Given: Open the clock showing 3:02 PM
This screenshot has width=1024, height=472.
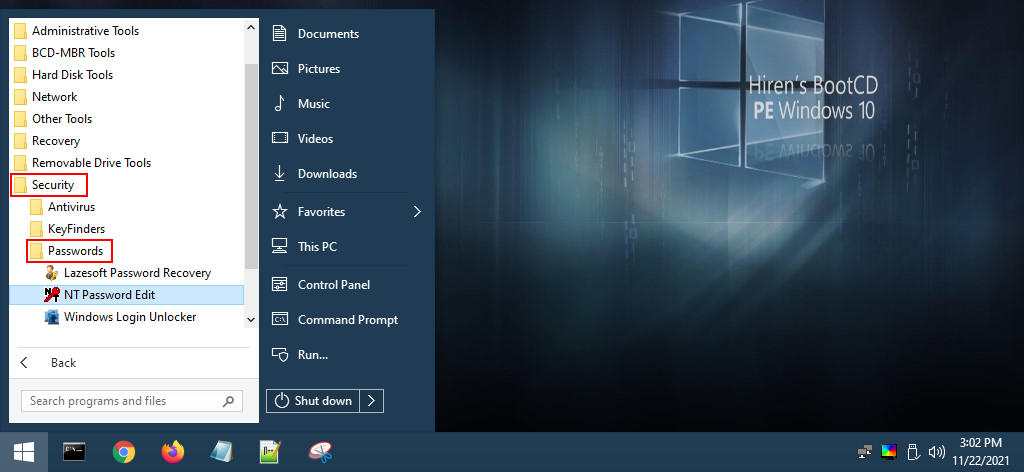Looking at the screenshot, I should tap(980, 452).
